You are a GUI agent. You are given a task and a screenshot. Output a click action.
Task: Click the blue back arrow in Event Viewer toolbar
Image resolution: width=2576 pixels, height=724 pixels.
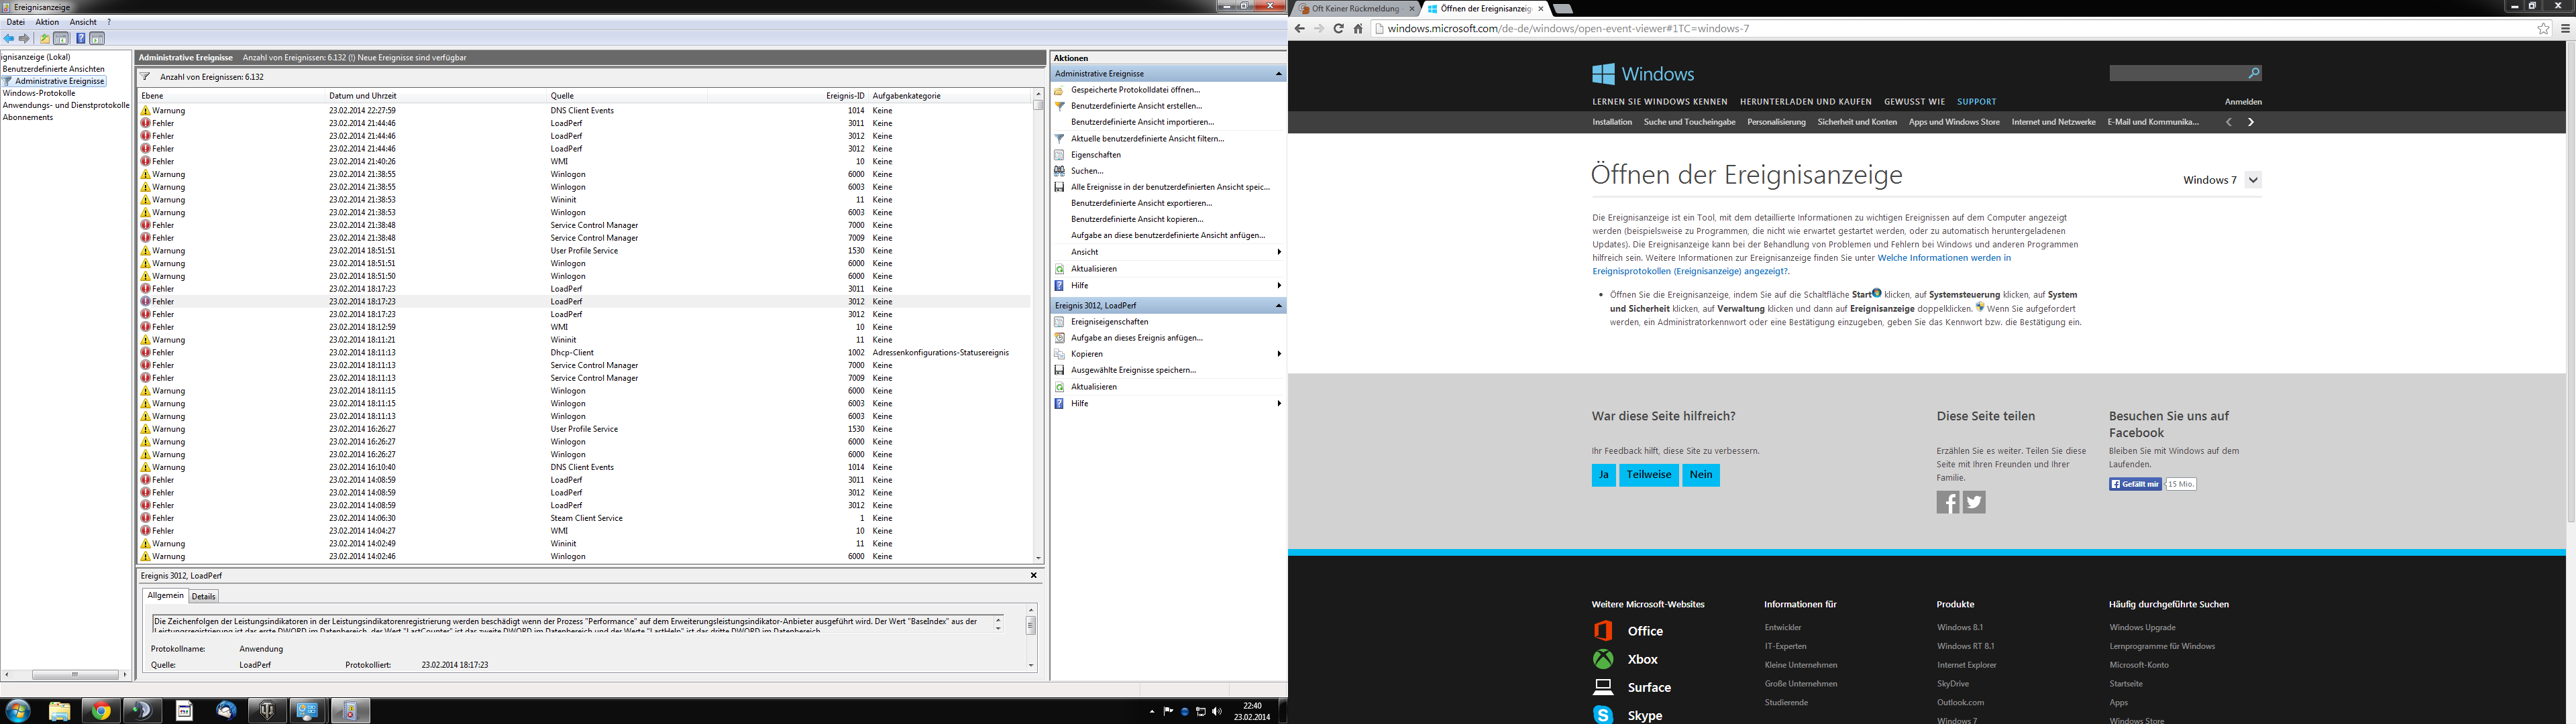9,39
